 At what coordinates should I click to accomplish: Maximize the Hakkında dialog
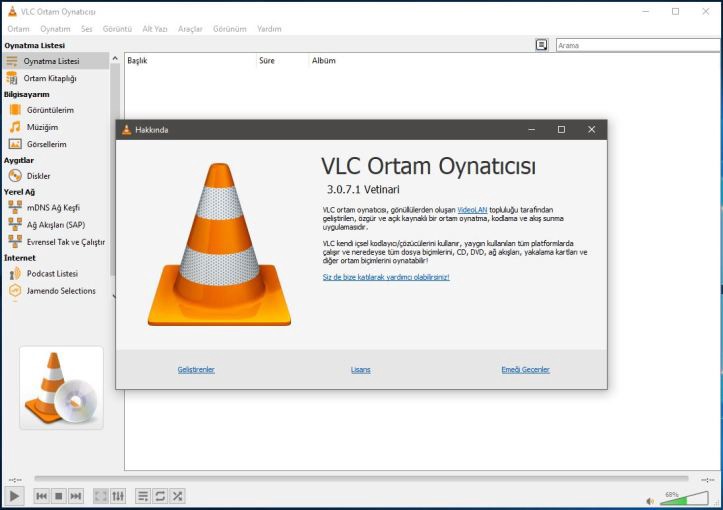pyautogui.click(x=561, y=130)
